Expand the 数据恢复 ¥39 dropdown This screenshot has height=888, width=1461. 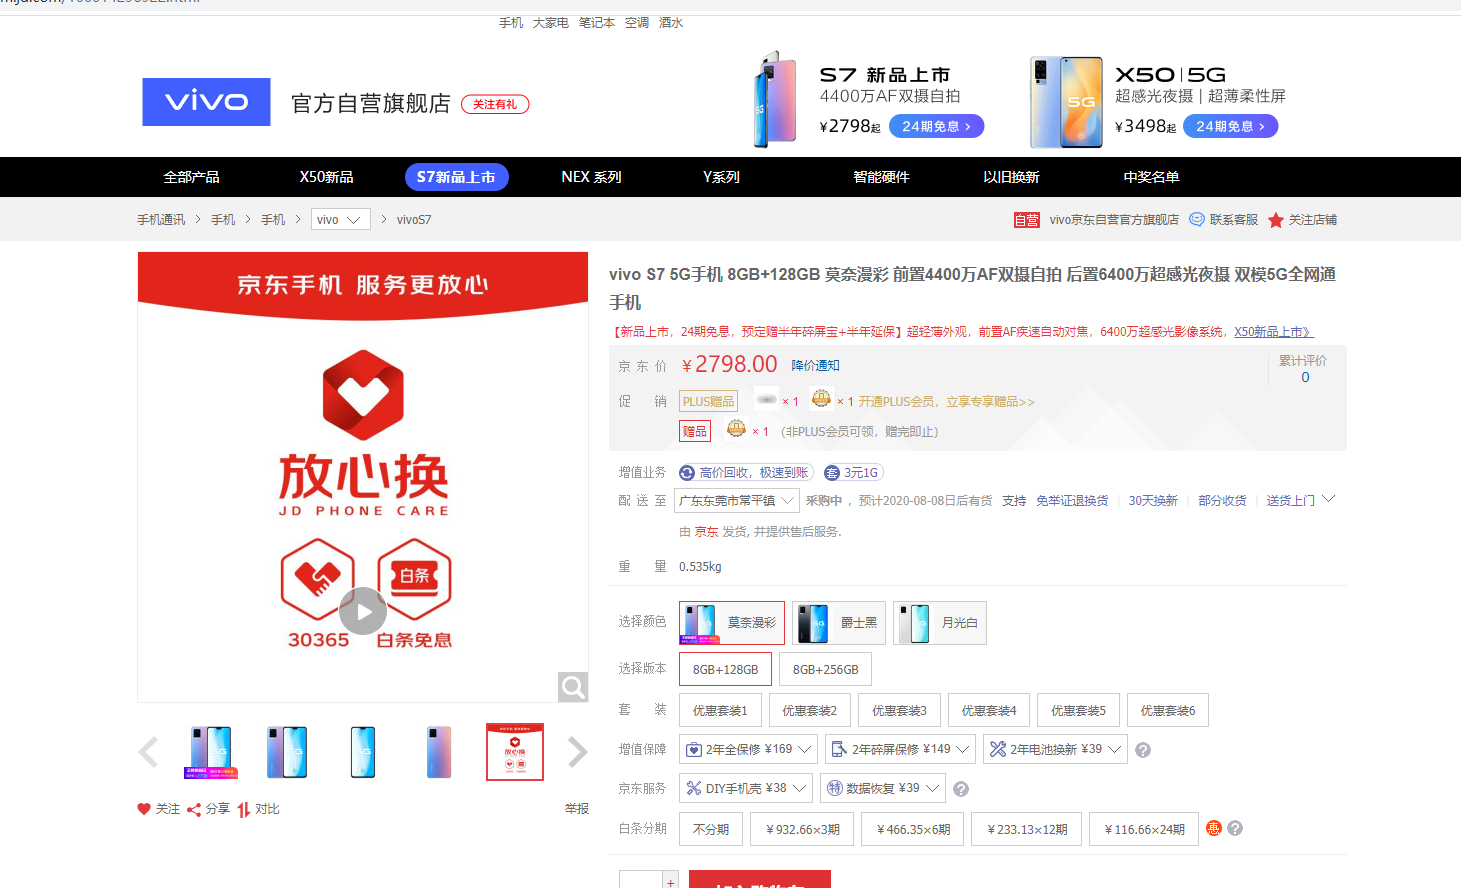click(x=882, y=788)
